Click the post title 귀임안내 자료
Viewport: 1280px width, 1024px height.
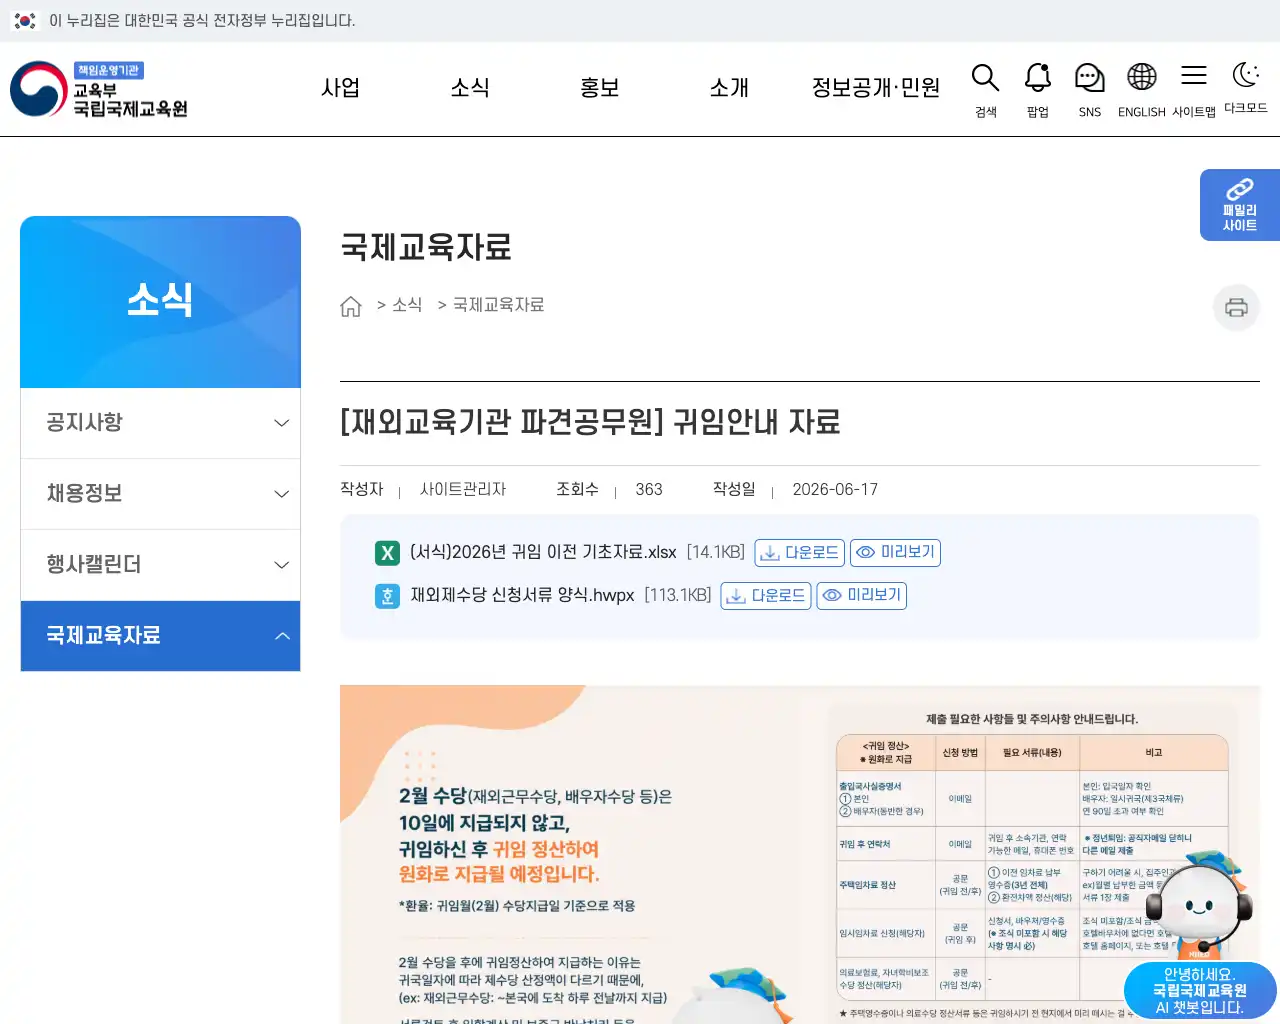click(x=590, y=422)
